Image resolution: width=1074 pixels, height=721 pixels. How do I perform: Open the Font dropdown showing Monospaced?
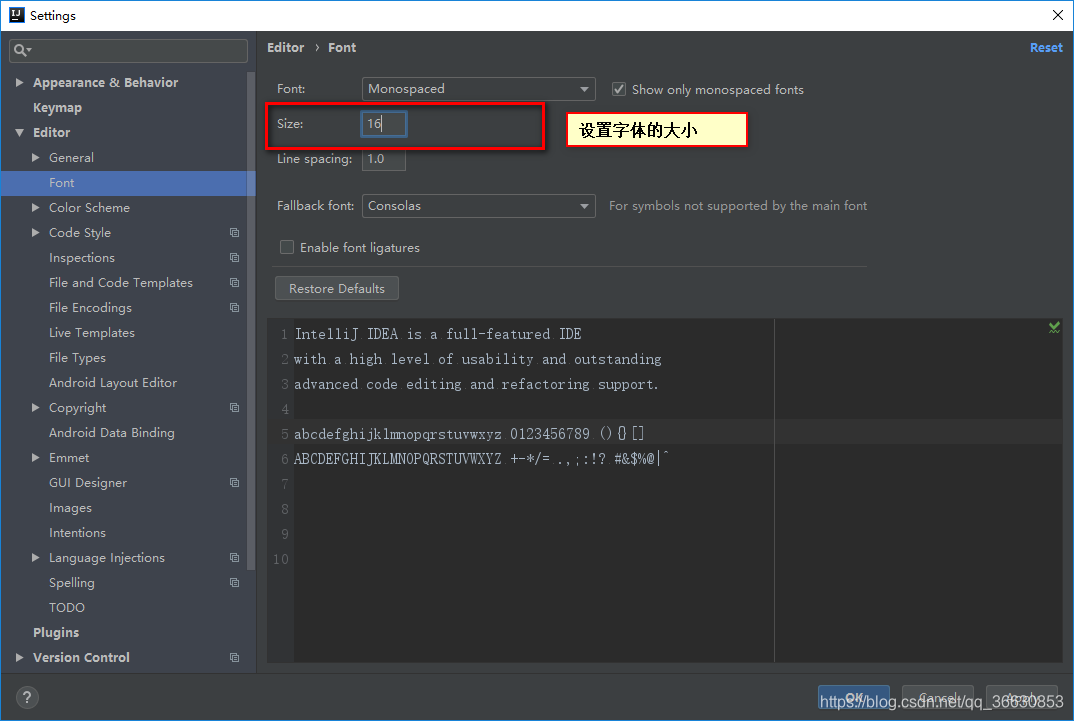tap(478, 89)
